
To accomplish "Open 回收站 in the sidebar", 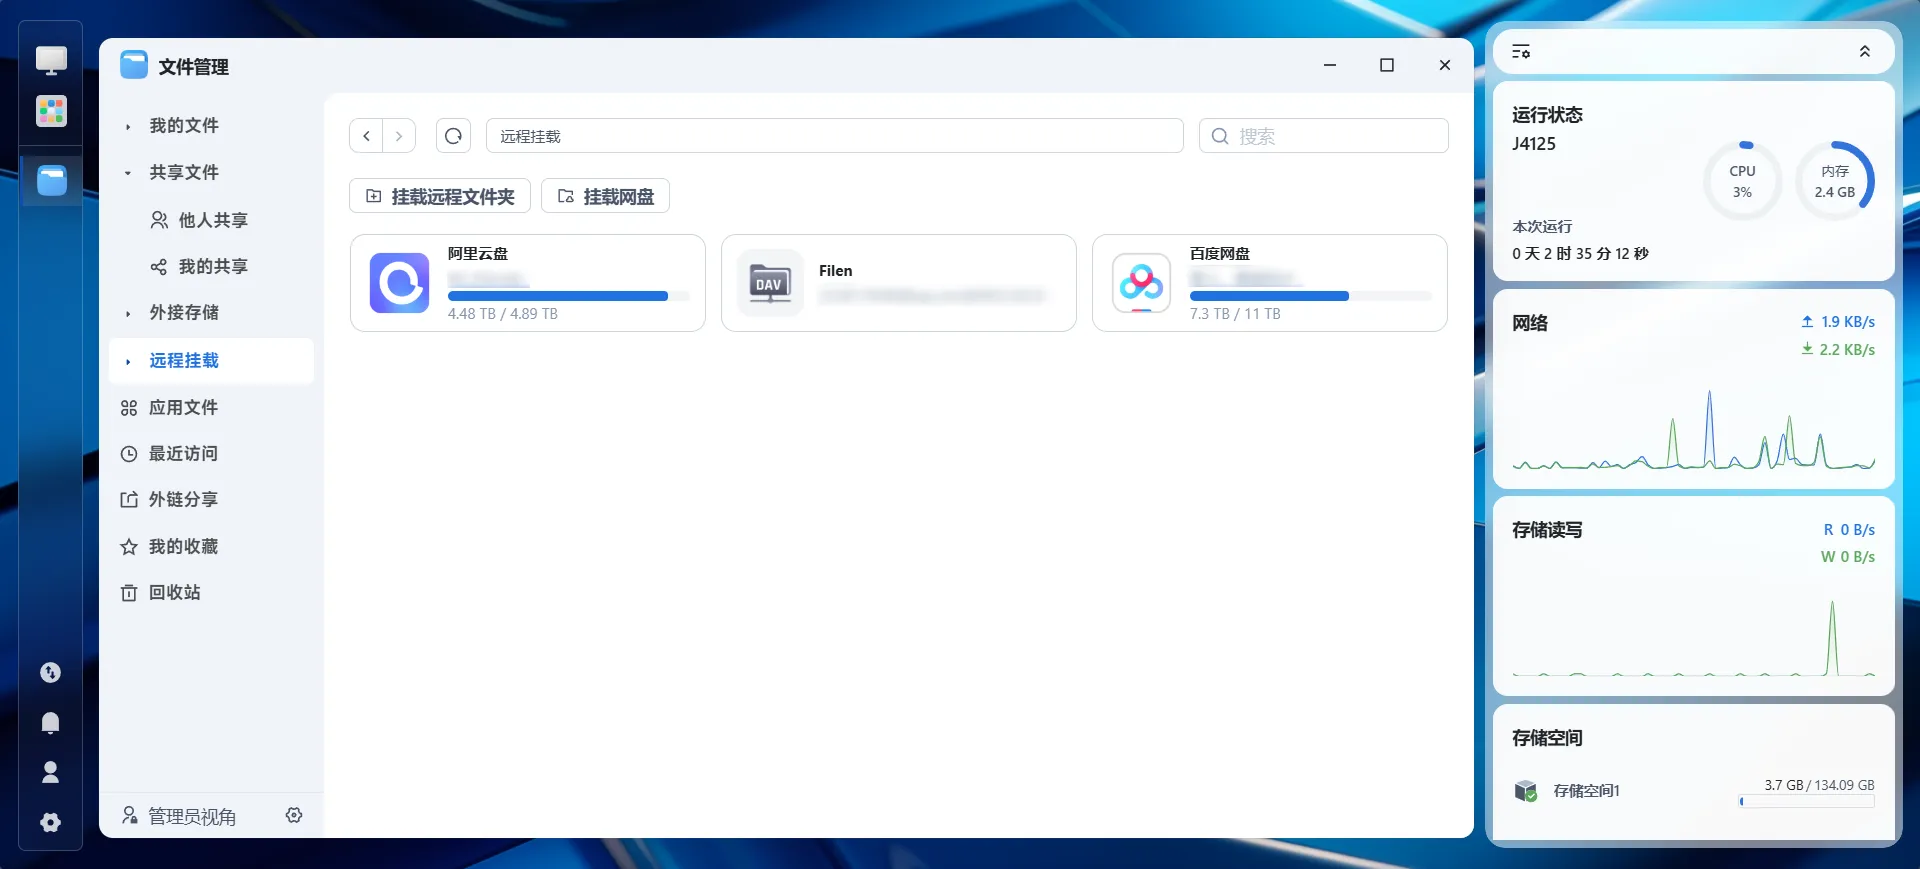I will pyautogui.click(x=175, y=592).
